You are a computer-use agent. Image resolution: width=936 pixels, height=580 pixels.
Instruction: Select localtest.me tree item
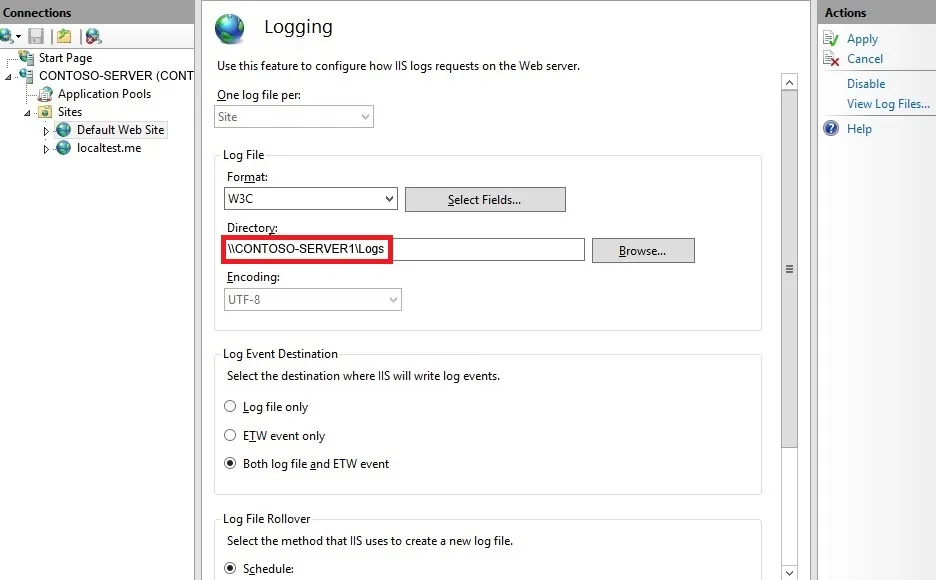(109, 148)
